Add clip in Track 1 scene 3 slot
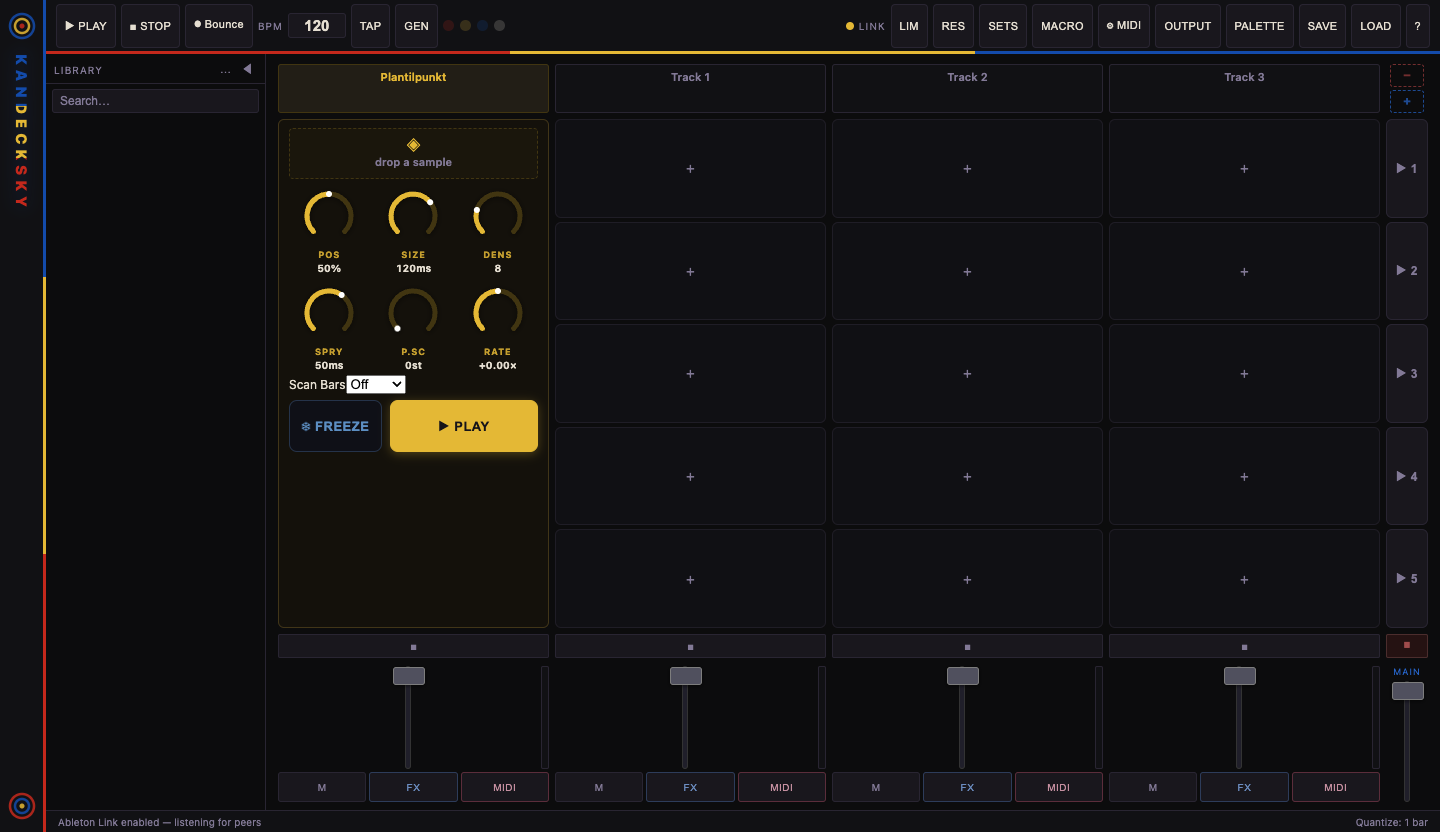Image resolution: width=1440 pixels, height=832 pixels. tap(690, 374)
